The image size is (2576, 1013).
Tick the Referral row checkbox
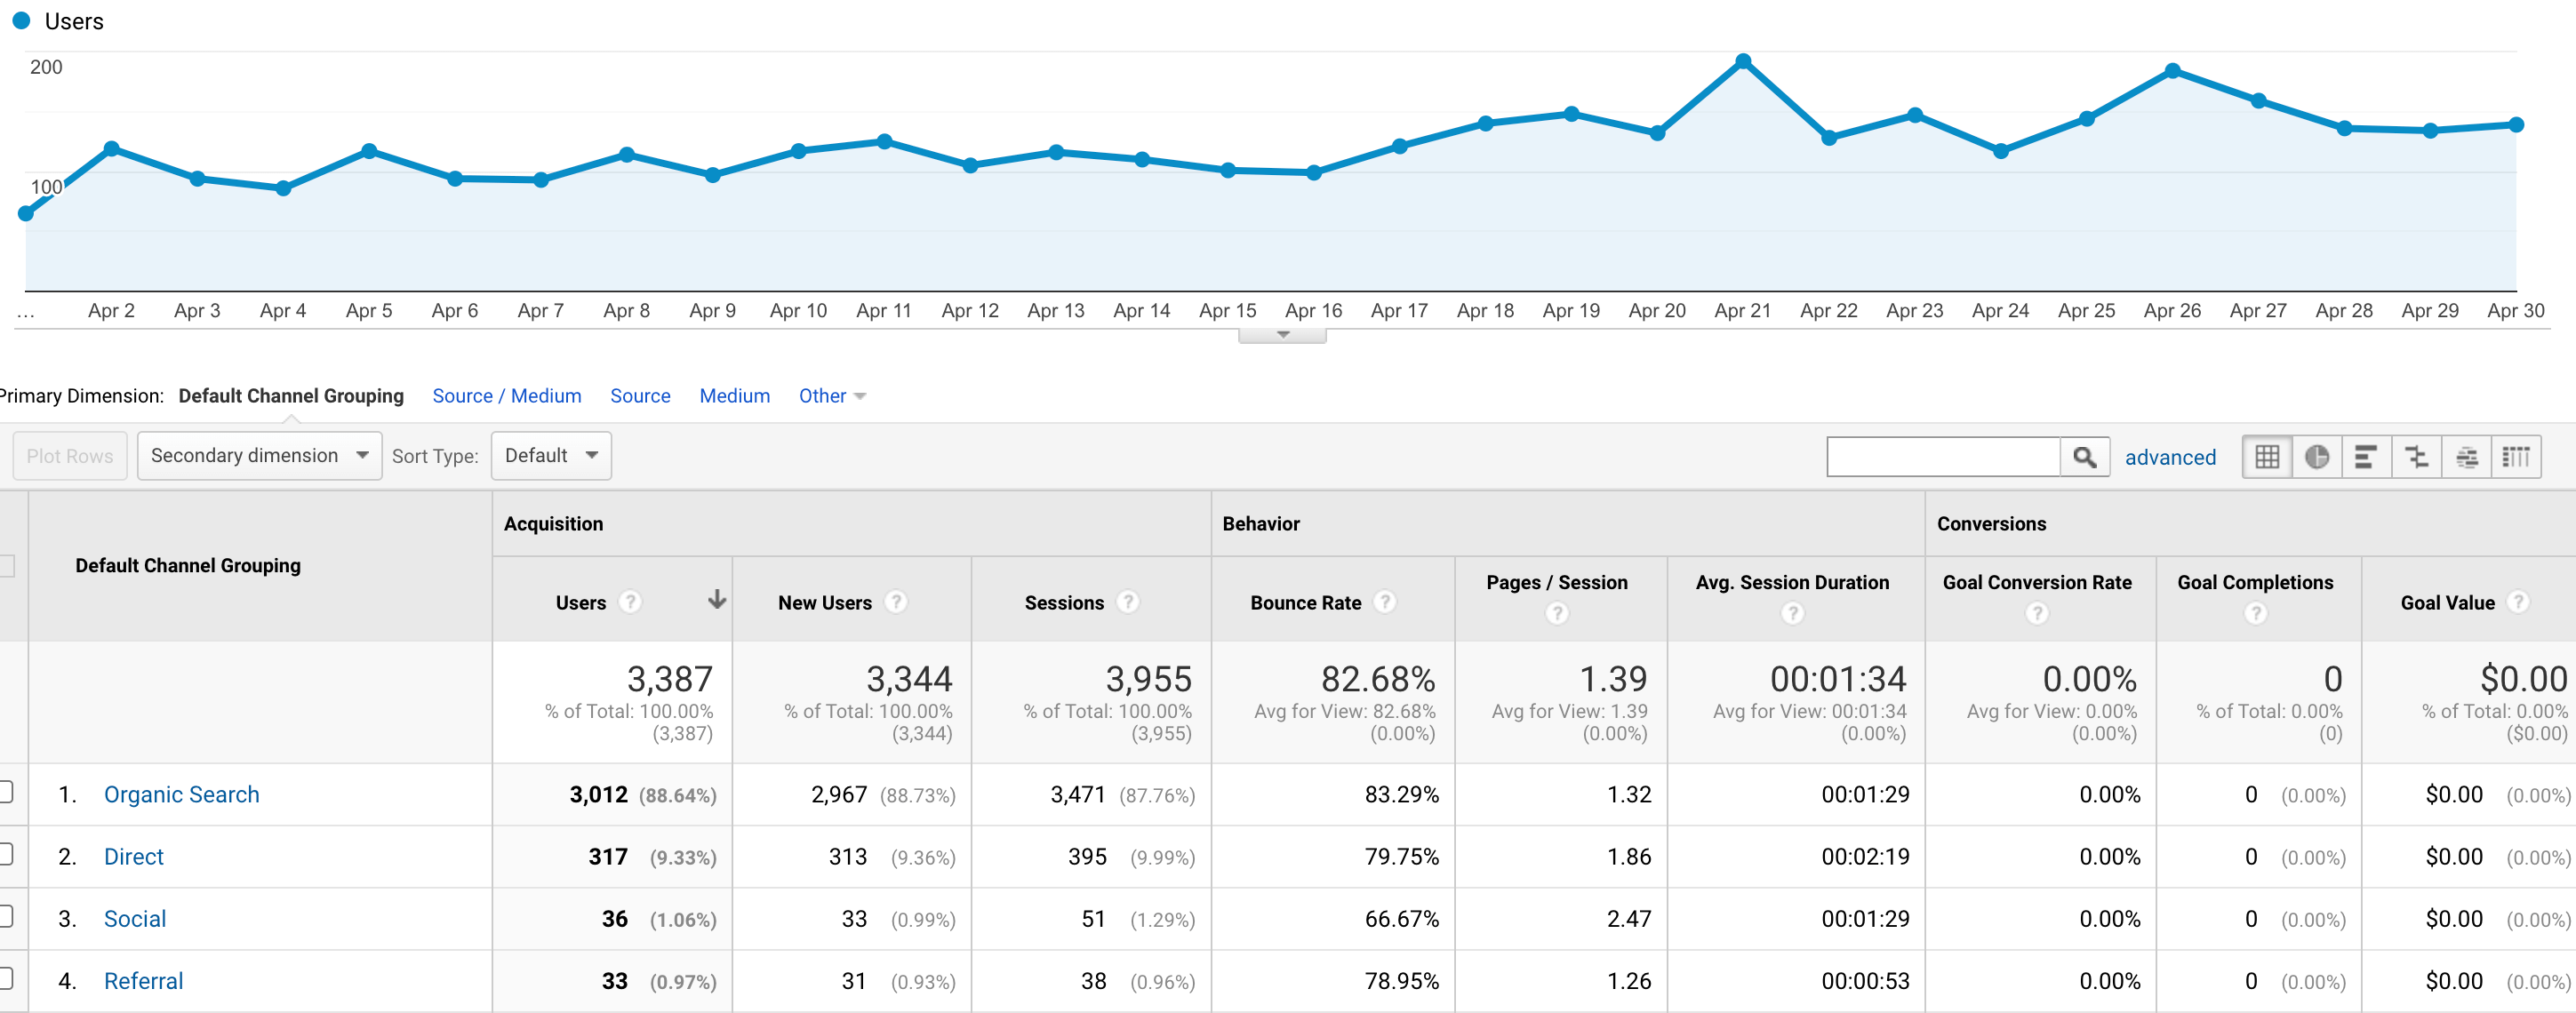click(5, 978)
